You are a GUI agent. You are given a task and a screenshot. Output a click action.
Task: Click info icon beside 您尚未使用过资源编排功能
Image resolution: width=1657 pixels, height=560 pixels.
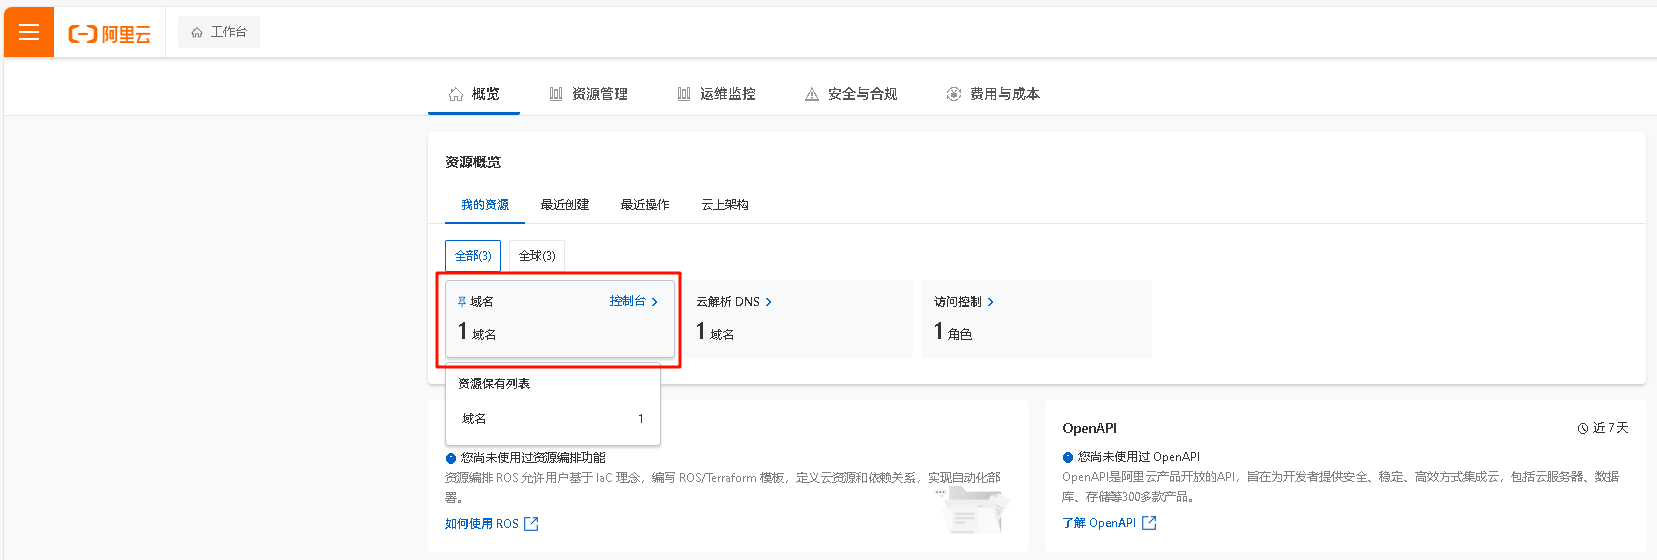tap(451, 458)
